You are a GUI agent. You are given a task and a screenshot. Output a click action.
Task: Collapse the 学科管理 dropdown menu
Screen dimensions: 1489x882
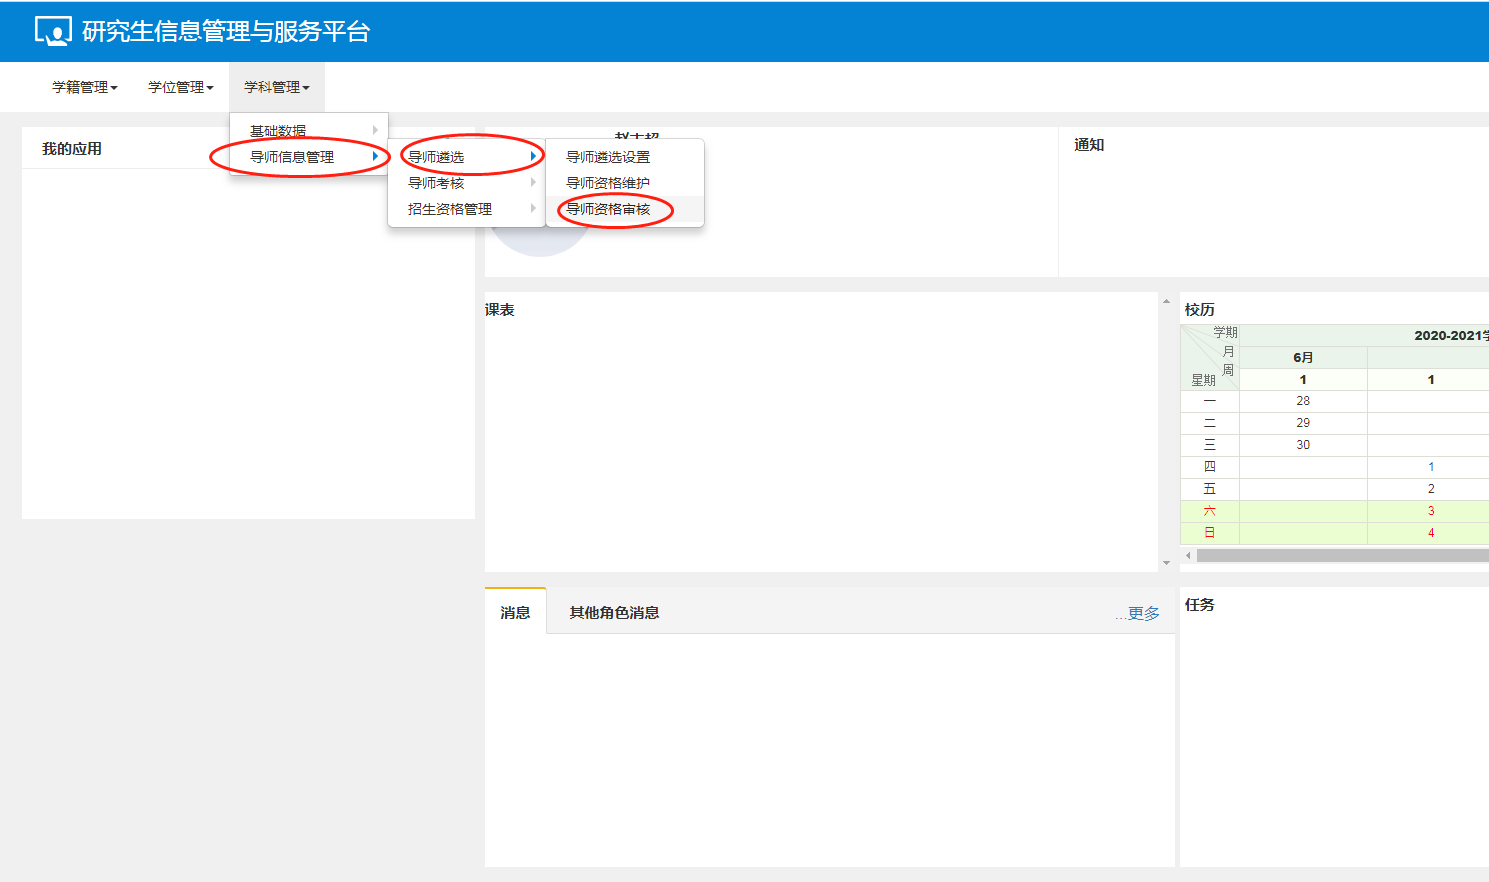click(x=276, y=87)
